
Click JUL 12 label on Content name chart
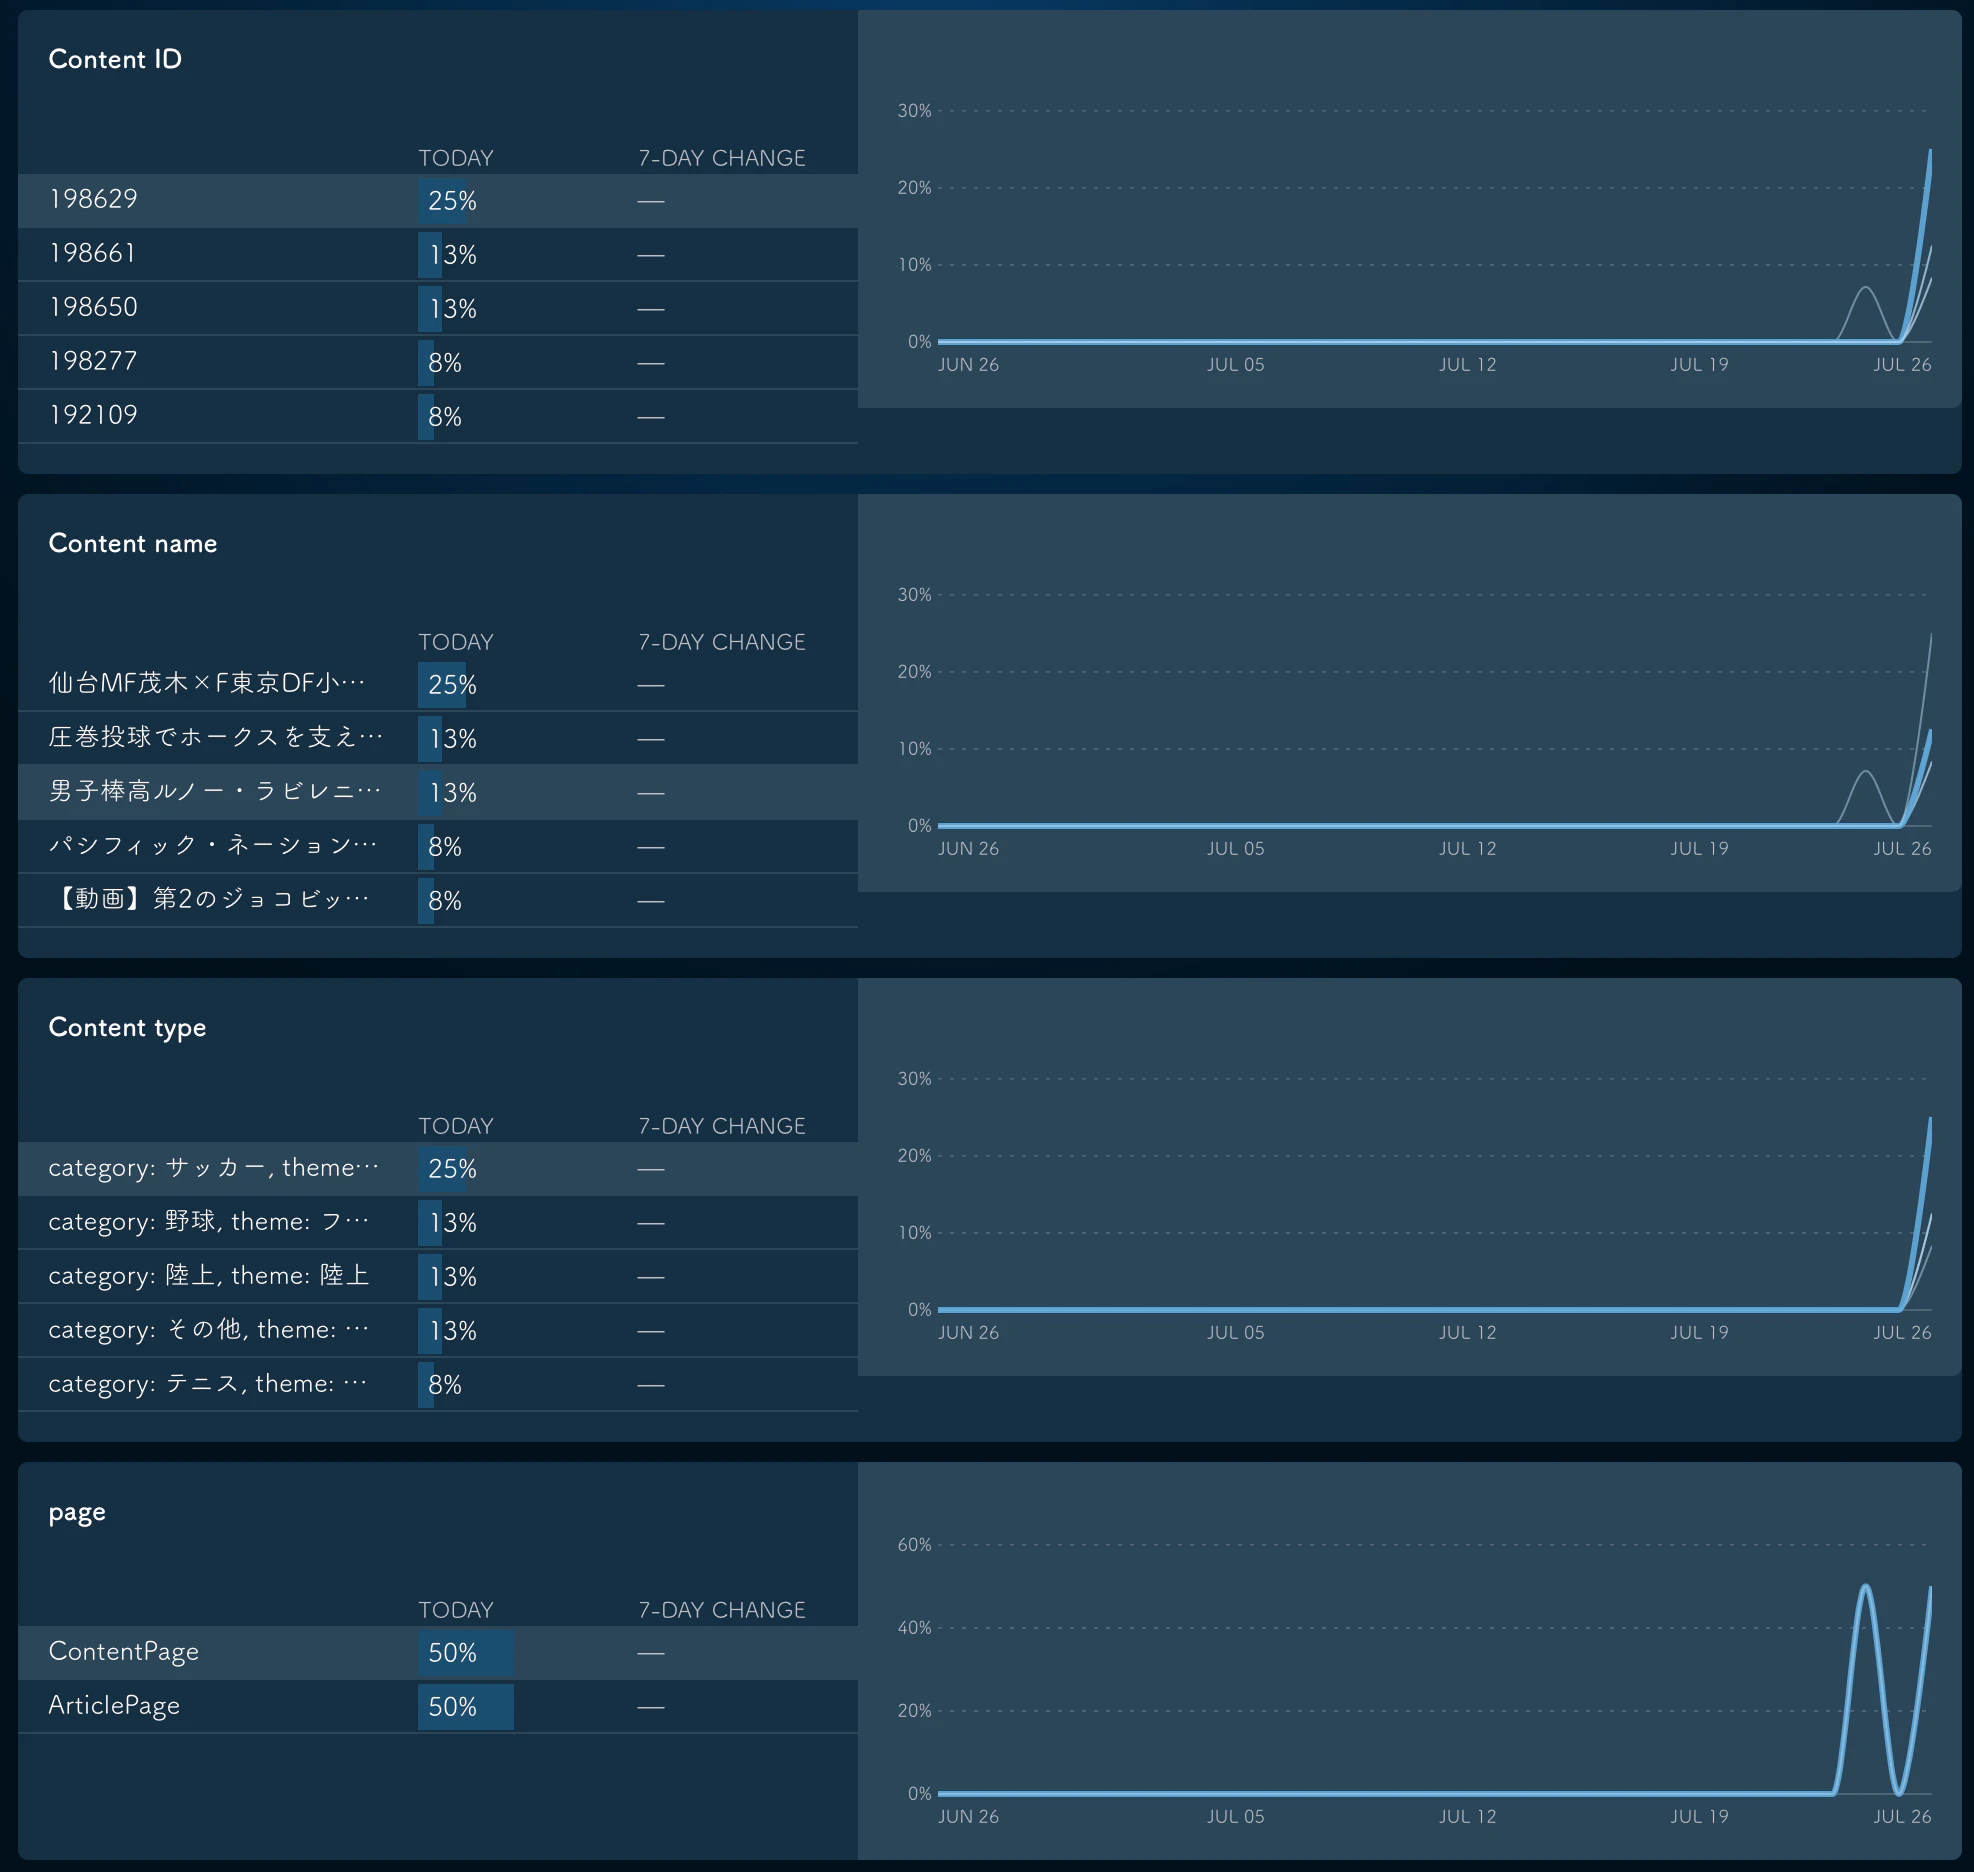tap(1467, 849)
